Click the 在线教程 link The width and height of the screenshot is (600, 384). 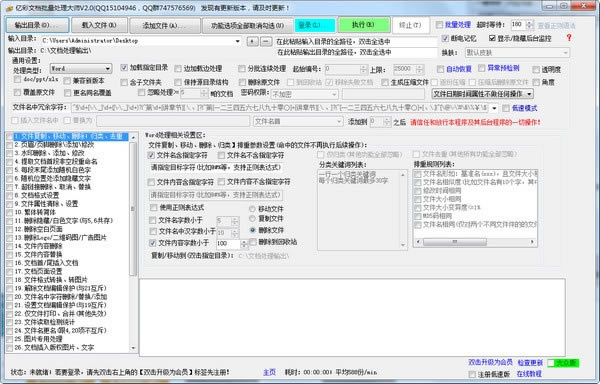pyautogui.click(x=529, y=374)
